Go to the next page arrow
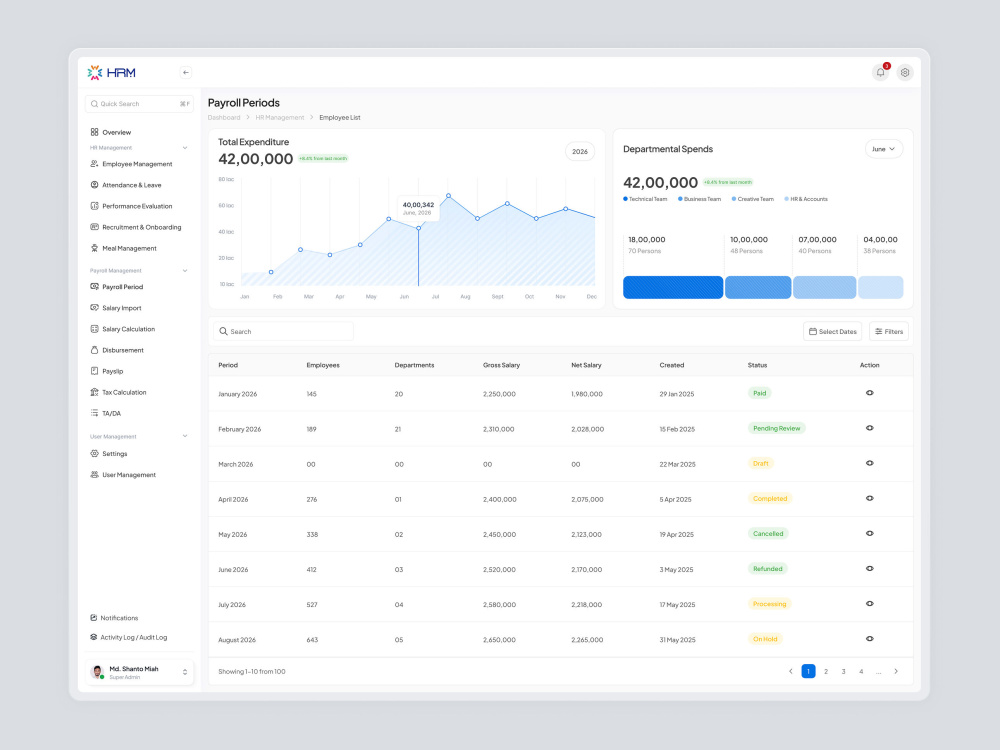Image resolution: width=1000 pixels, height=750 pixels. (896, 672)
